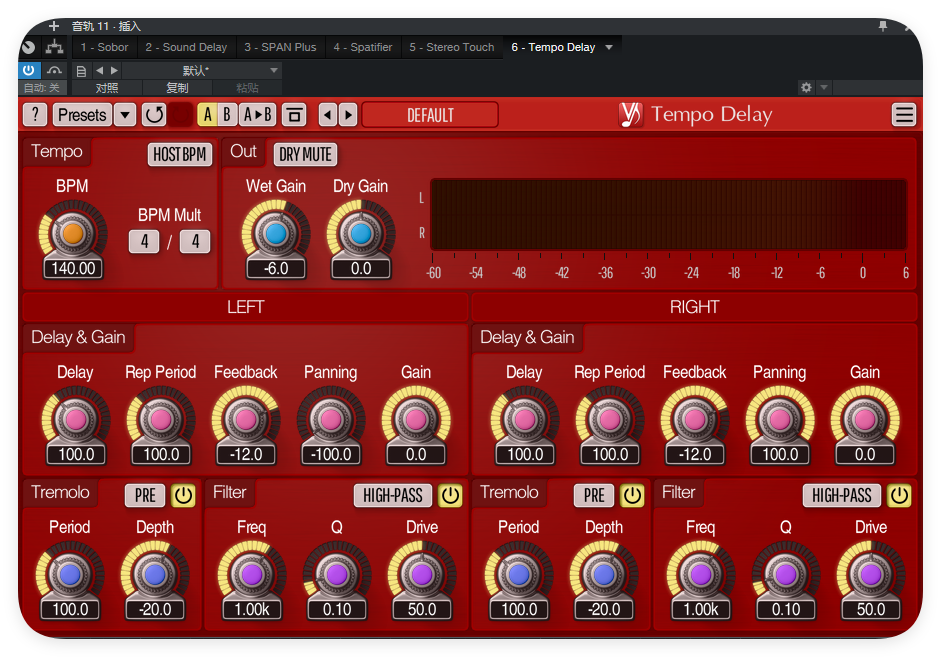The height and width of the screenshot is (657, 941).
Task: Toggle left Filter power button
Action: click(450, 496)
